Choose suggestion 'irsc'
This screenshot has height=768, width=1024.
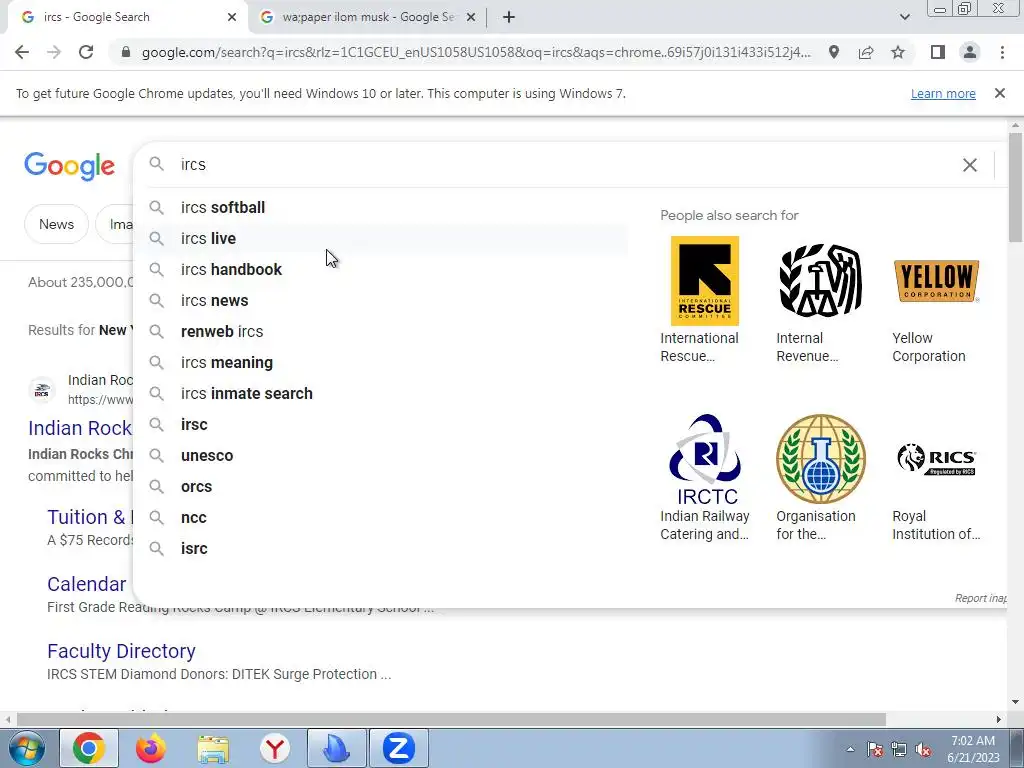click(380, 424)
